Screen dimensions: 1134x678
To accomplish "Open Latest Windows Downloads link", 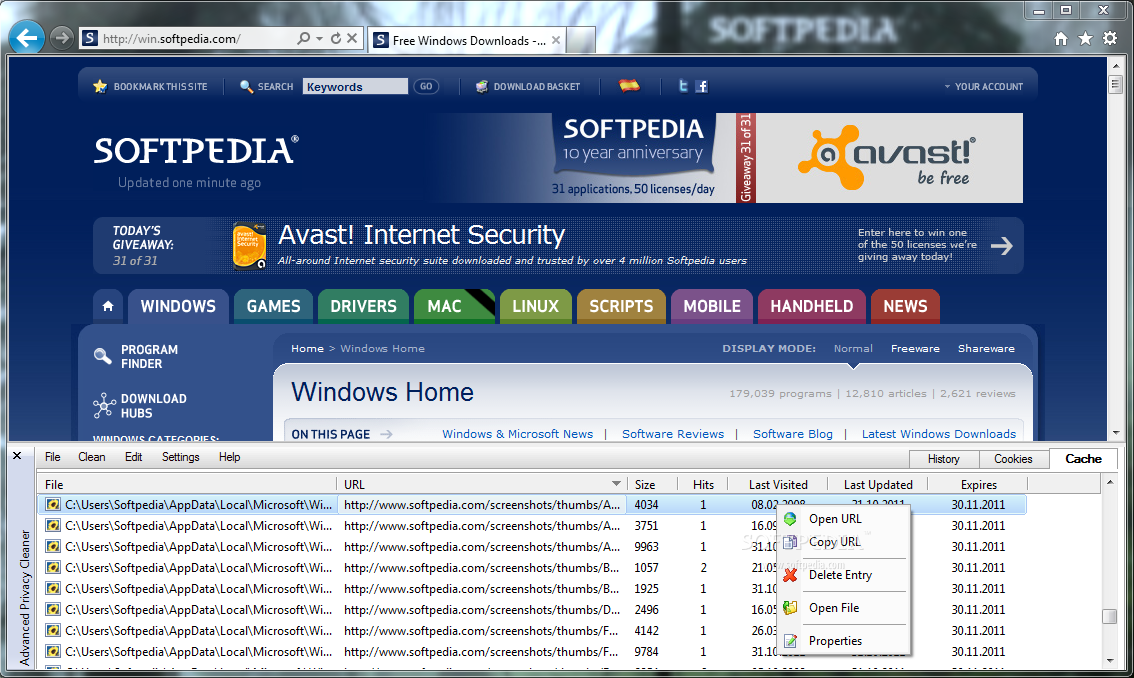I will pos(939,434).
